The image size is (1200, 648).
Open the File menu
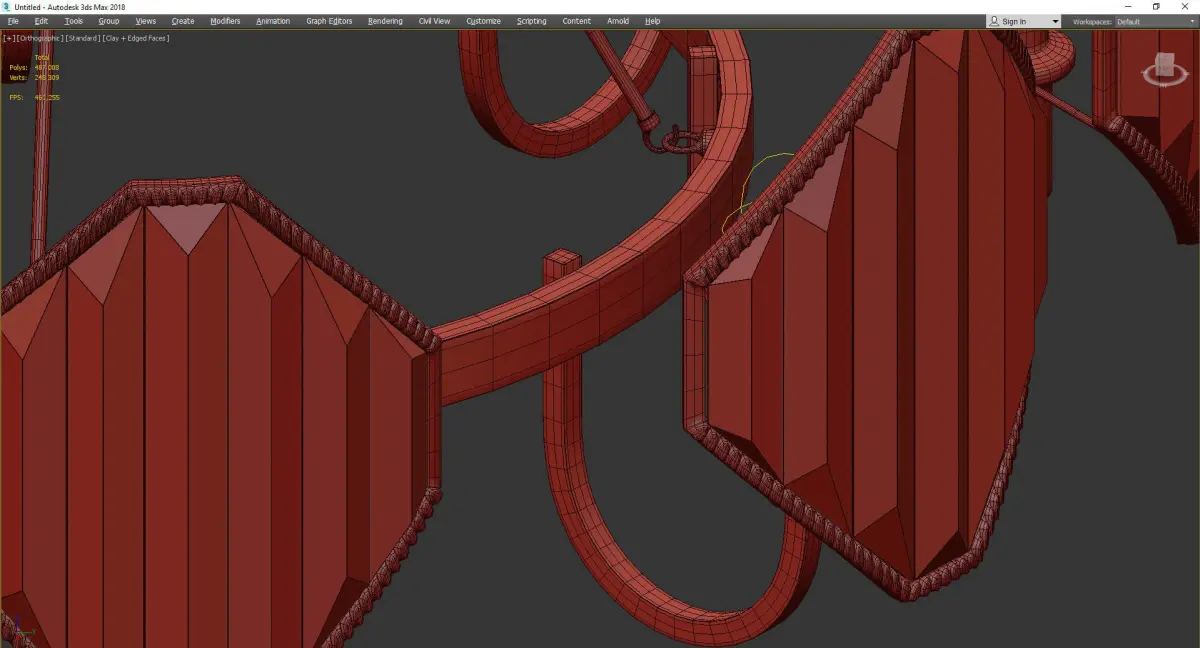click(x=13, y=21)
